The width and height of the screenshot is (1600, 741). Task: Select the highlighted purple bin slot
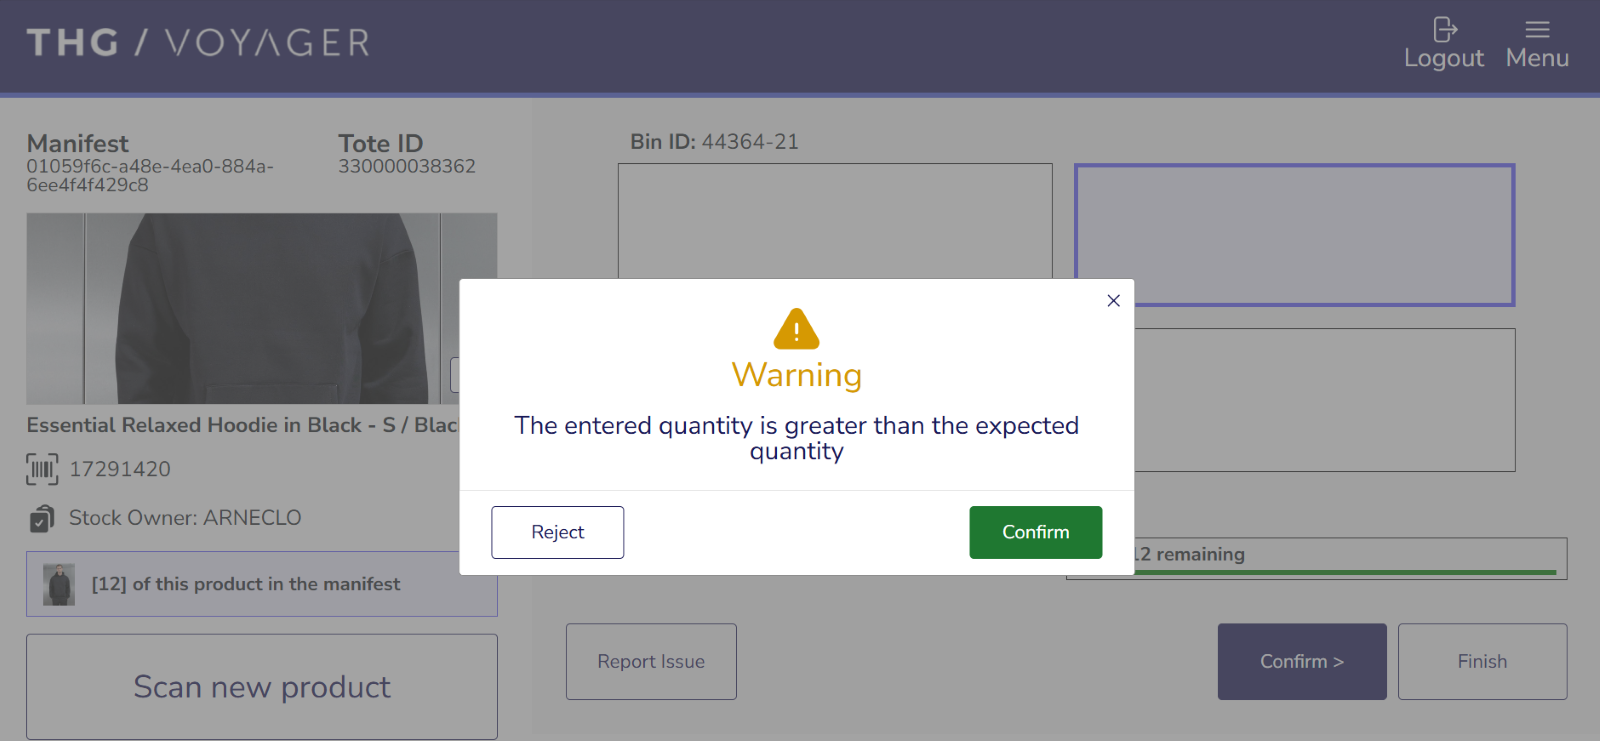coord(1295,235)
